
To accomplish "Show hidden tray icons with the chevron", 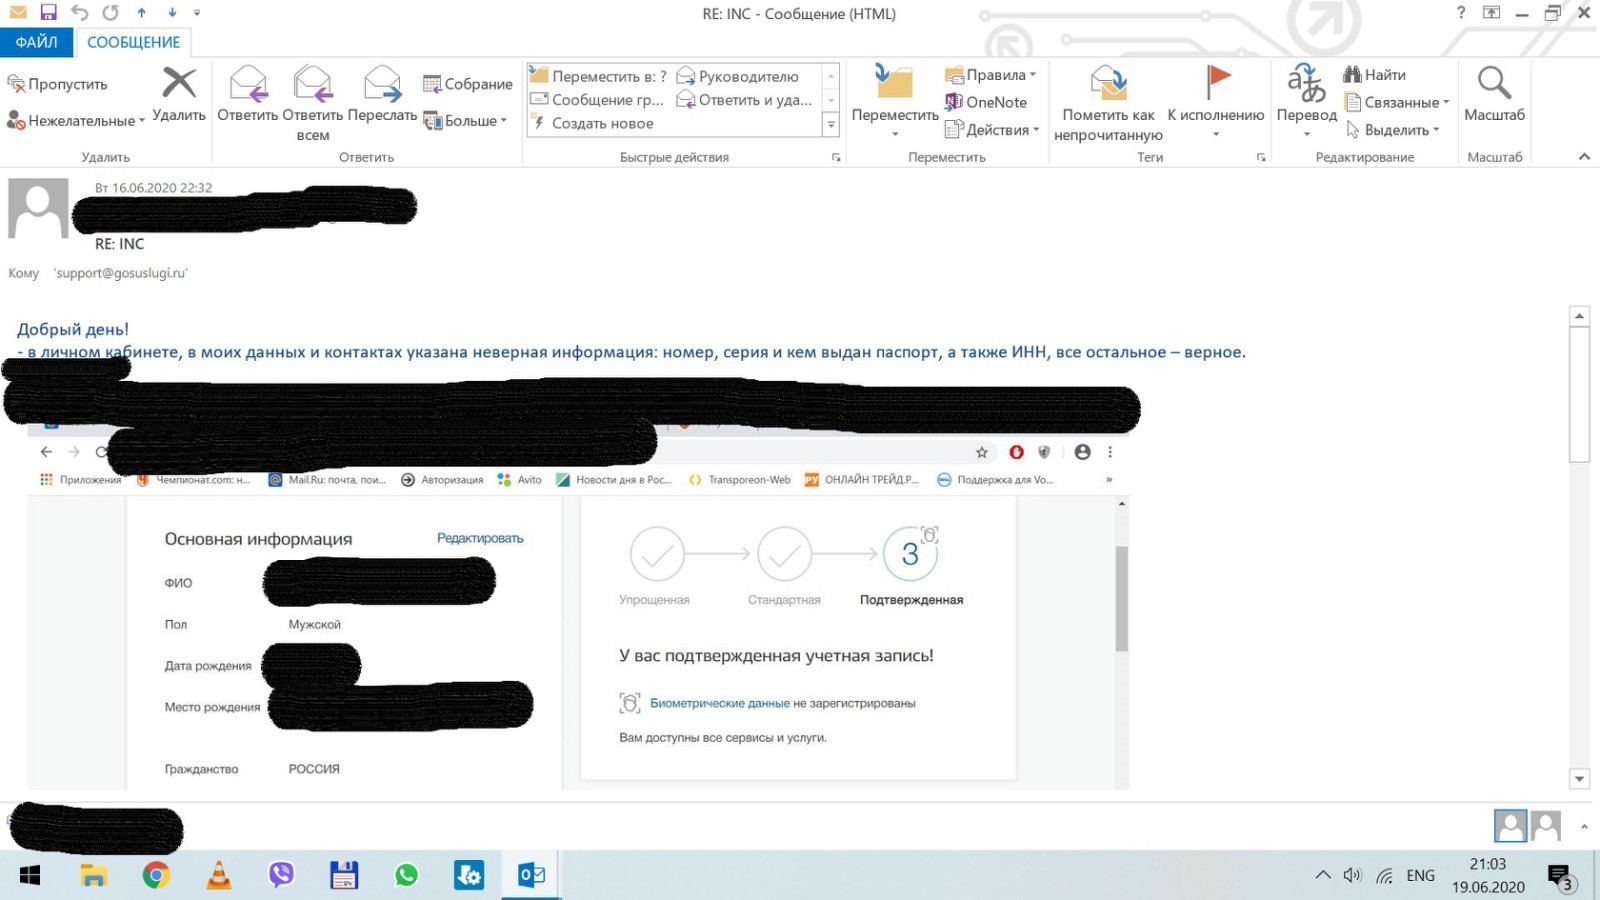I will (1323, 876).
